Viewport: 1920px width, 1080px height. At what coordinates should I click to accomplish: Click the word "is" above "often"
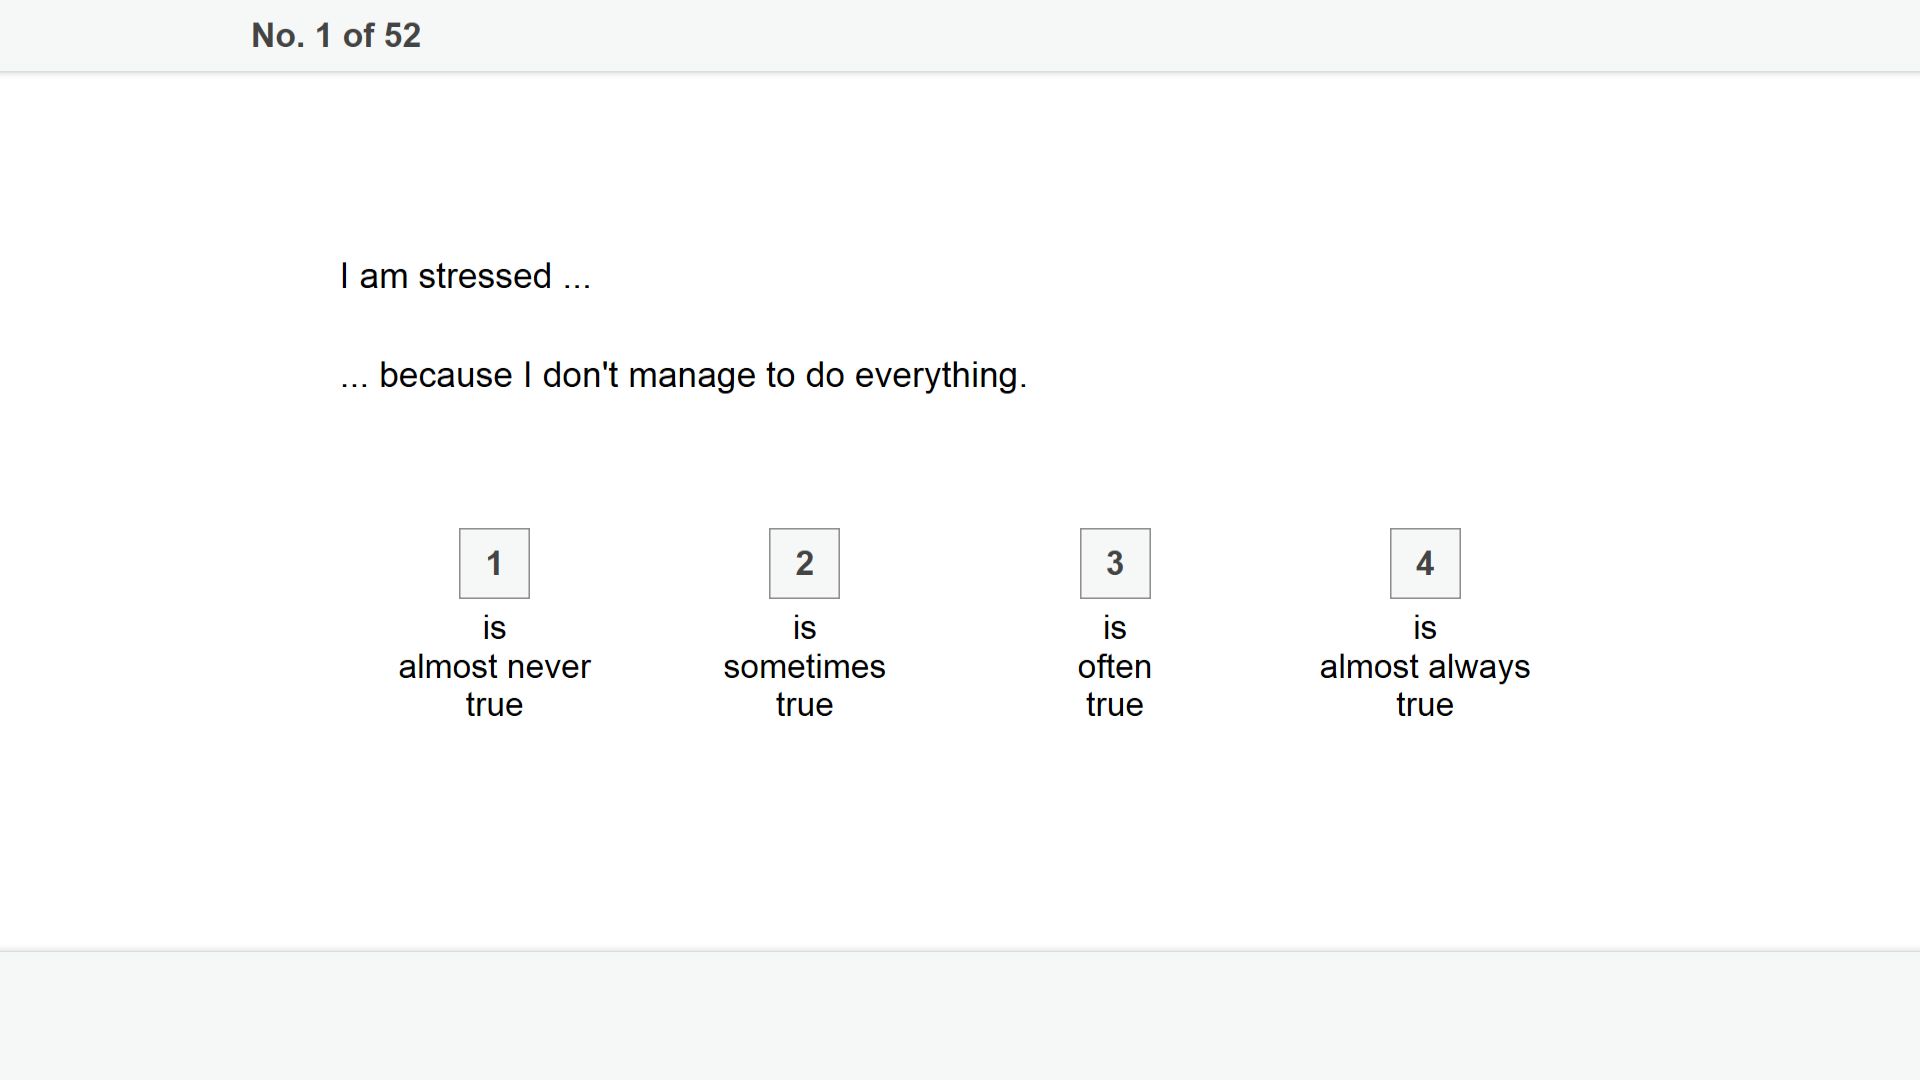point(1115,628)
